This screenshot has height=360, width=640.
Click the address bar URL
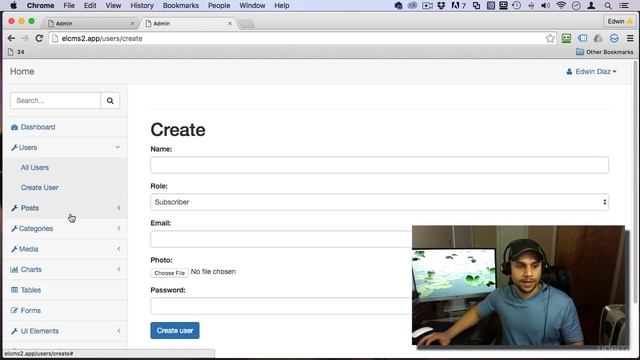coord(102,38)
